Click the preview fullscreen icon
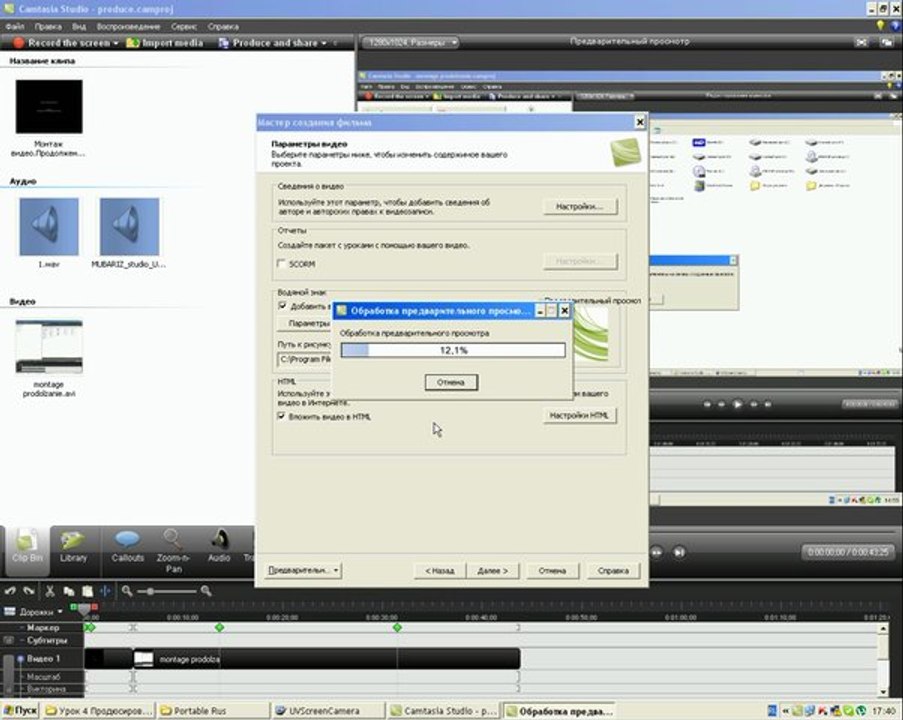Screen dimensions: 903x720 861,42
